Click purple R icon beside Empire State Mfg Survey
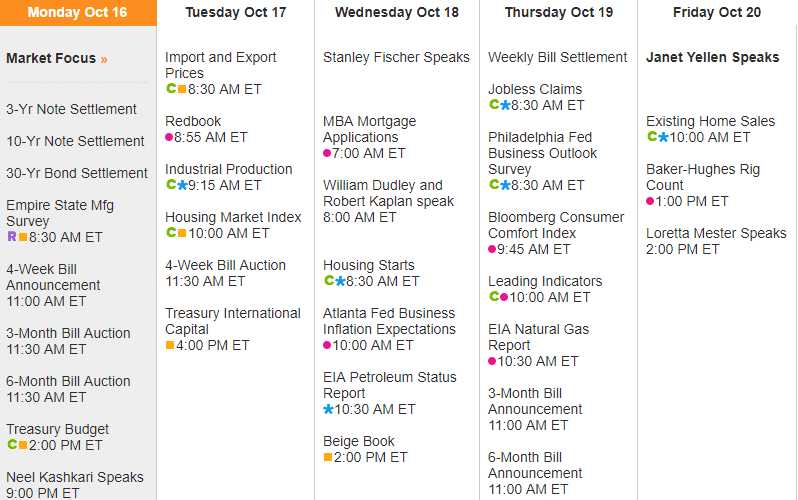Viewport: 798px width, 500px height. click(x=11, y=237)
